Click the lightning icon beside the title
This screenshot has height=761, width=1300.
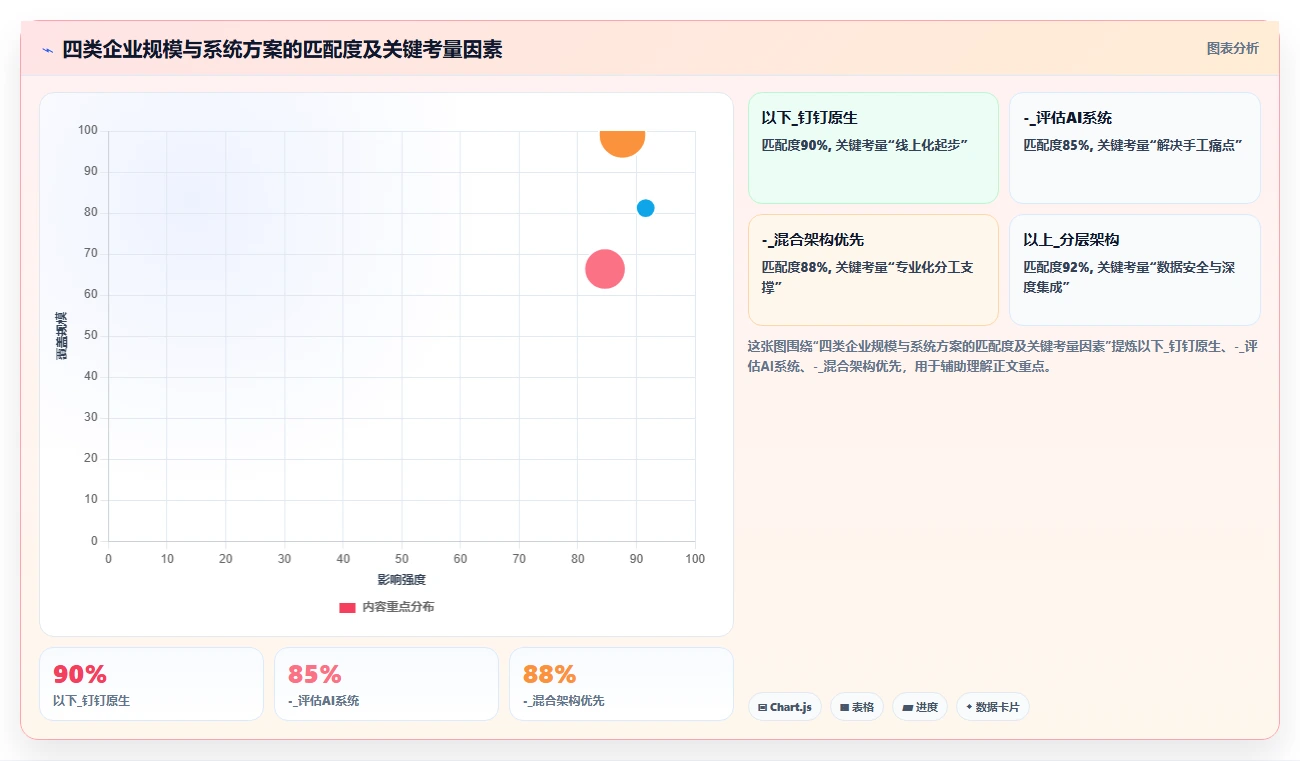pos(47,50)
